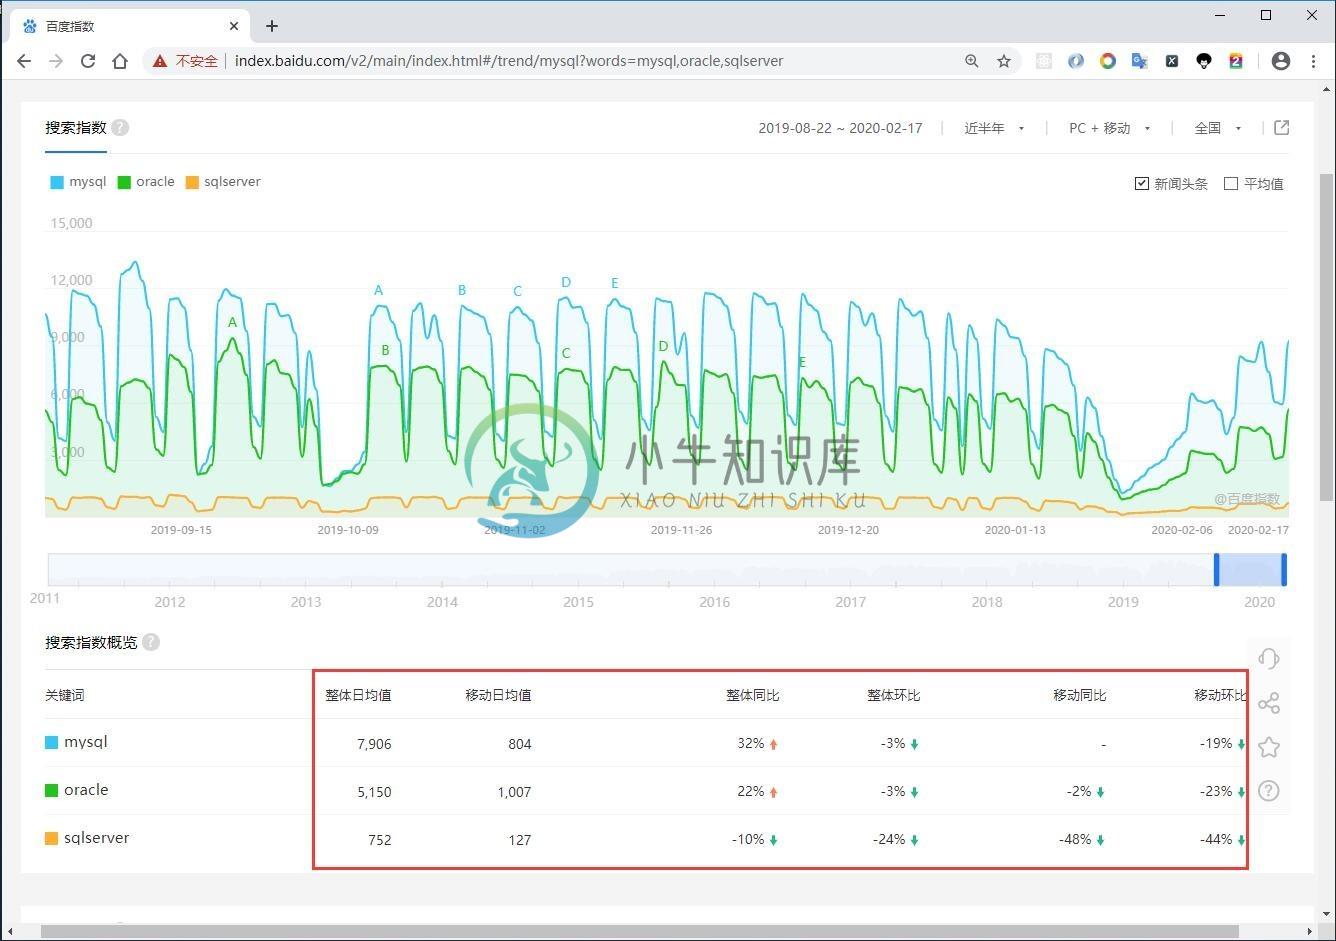The width and height of the screenshot is (1336, 941).
Task: Click the 2015 position on timeline
Action: click(x=578, y=602)
